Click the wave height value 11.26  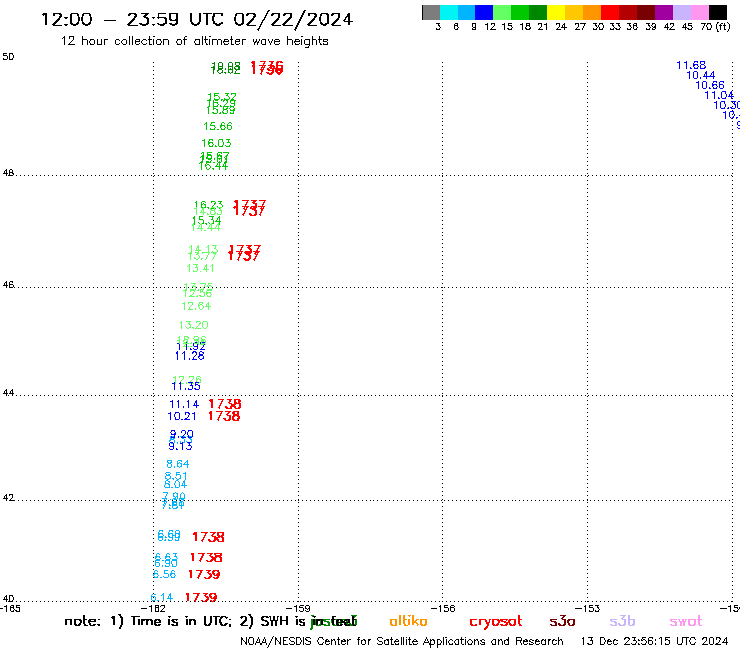coord(190,356)
